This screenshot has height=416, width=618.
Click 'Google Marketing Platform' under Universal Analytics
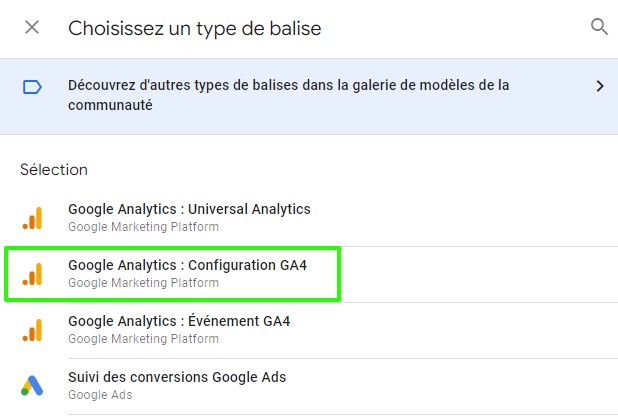pos(143,227)
